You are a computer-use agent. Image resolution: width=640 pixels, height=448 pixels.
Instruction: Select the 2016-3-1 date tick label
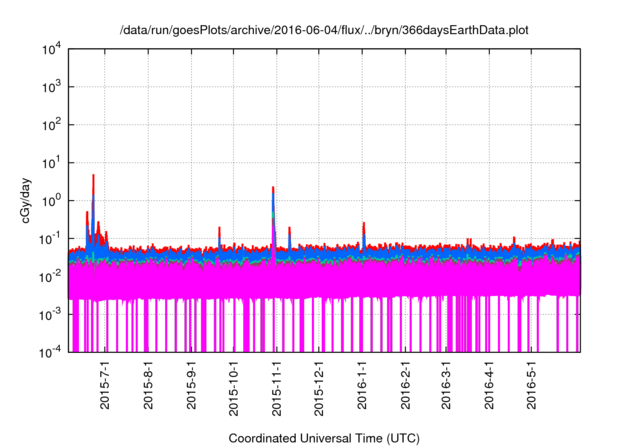click(x=446, y=384)
